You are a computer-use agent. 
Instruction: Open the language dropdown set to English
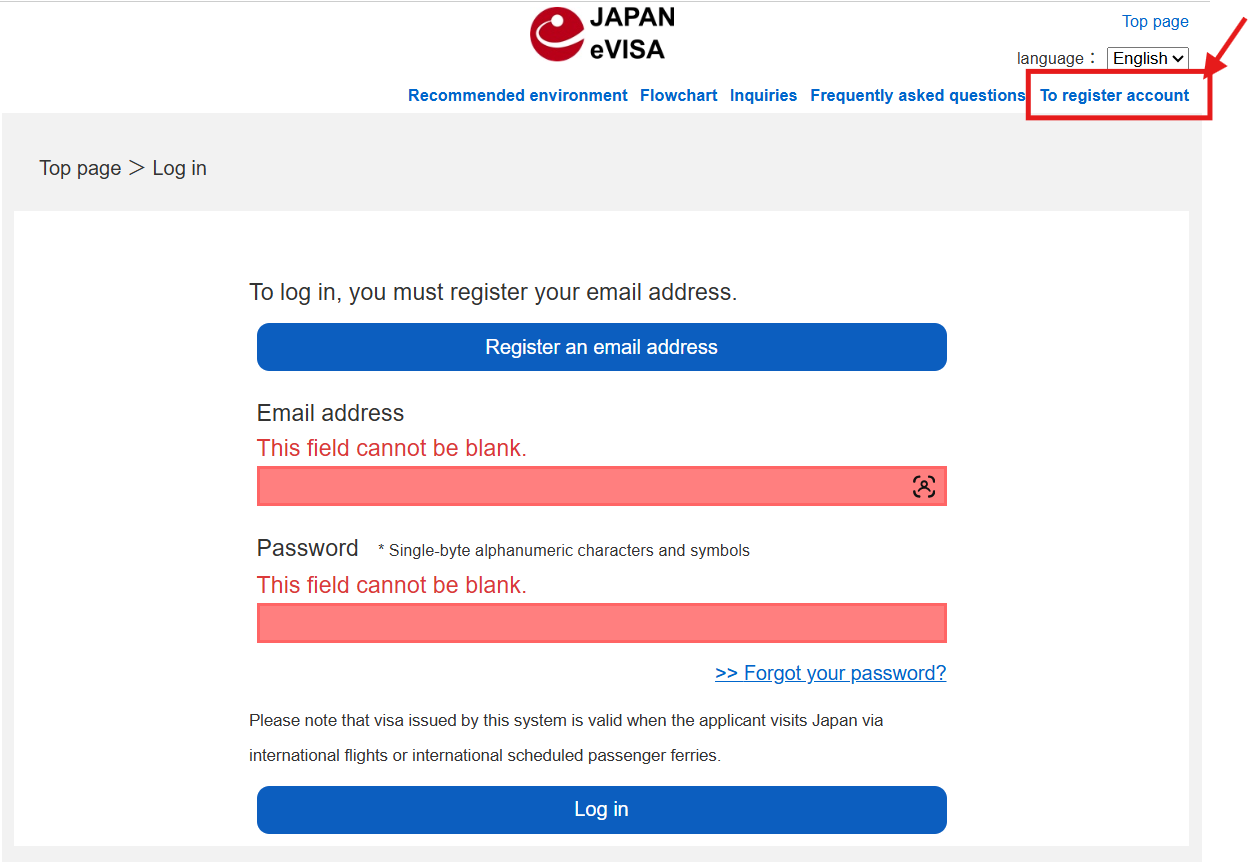(x=1147, y=58)
